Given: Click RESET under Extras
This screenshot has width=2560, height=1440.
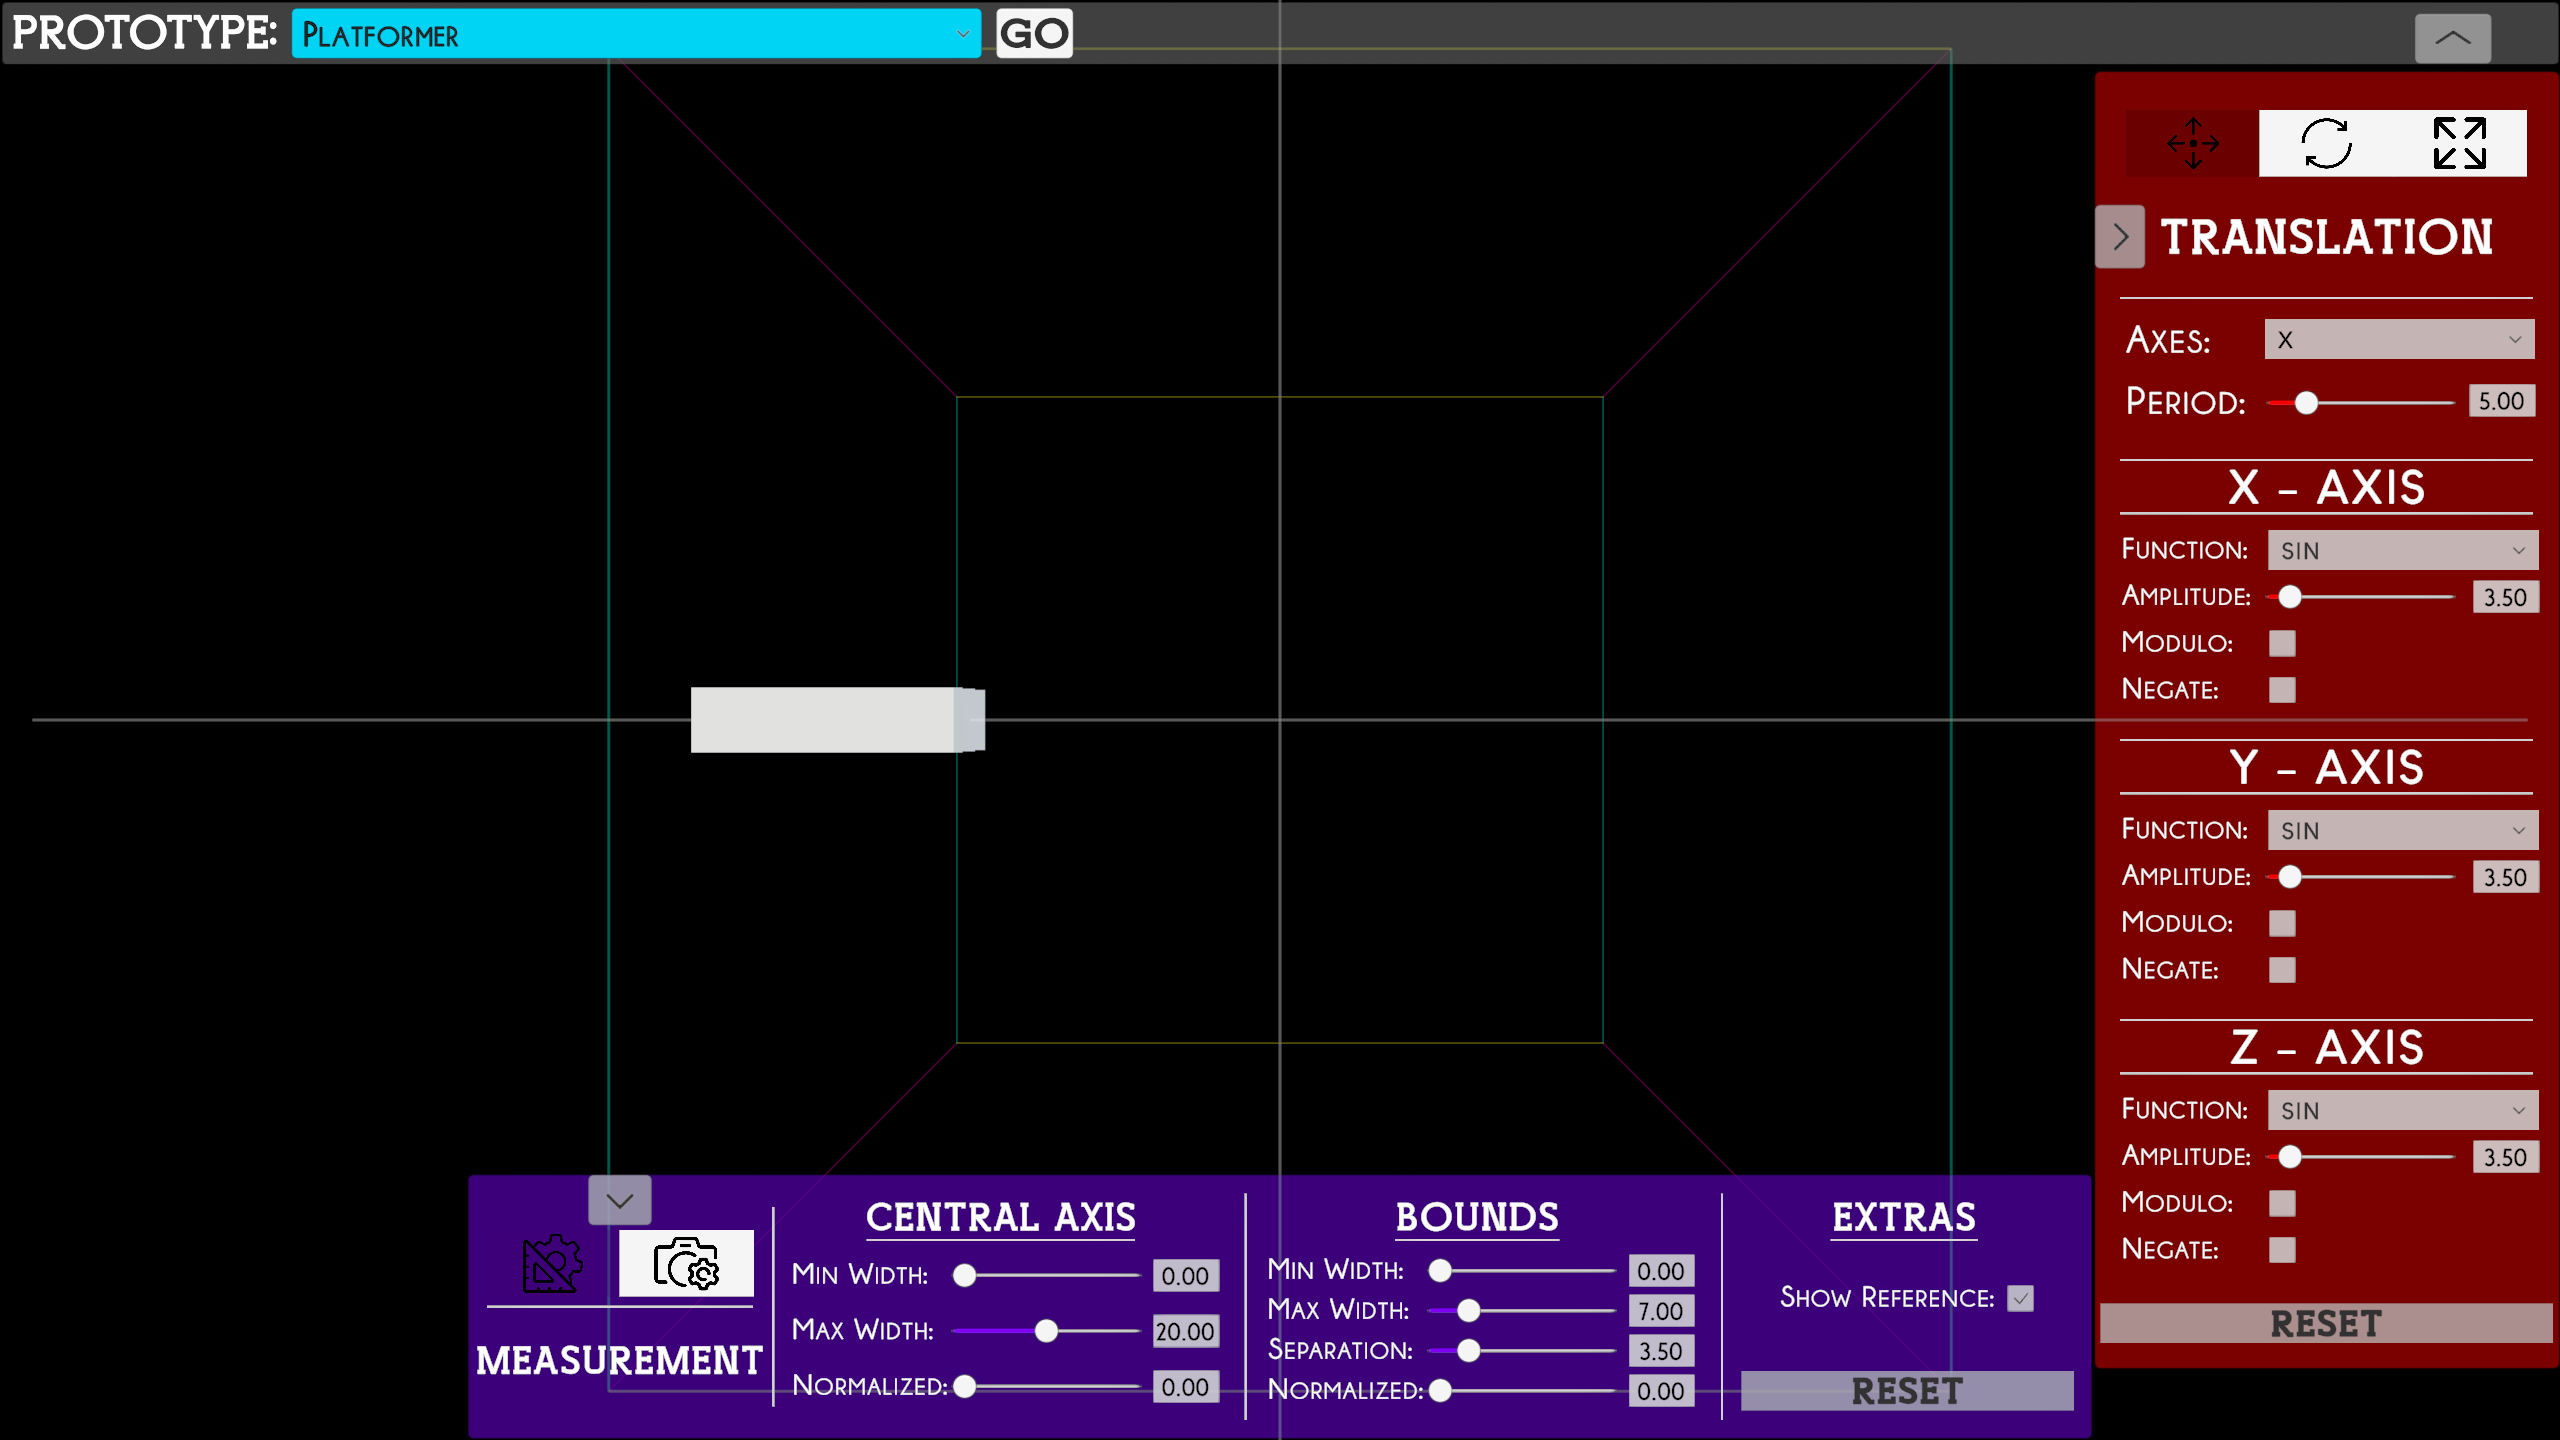Looking at the screenshot, I should (x=1906, y=1391).
